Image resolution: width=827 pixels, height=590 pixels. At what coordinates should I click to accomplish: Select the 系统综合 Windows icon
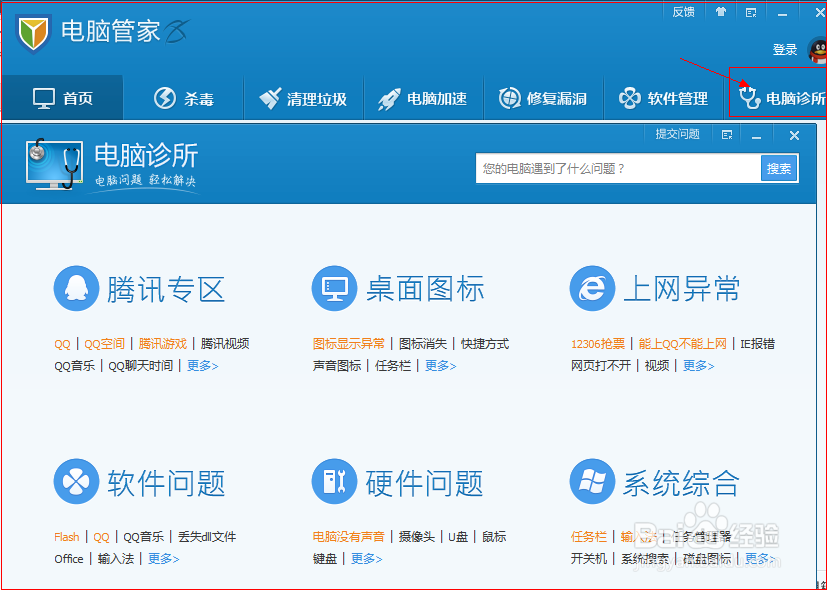click(x=592, y=481)
